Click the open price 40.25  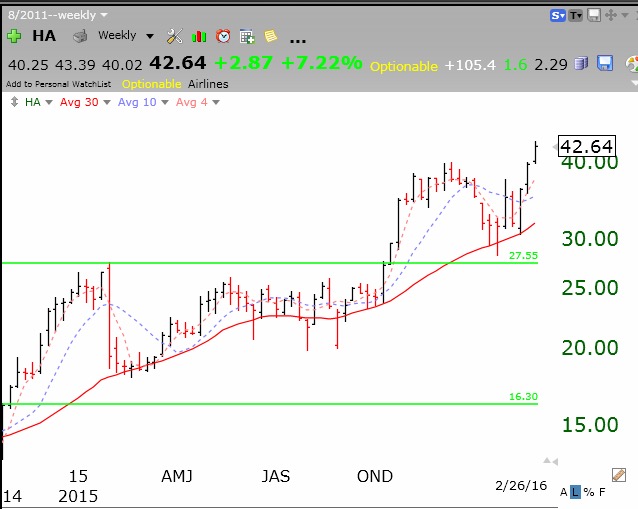click(x=28, y=65)
